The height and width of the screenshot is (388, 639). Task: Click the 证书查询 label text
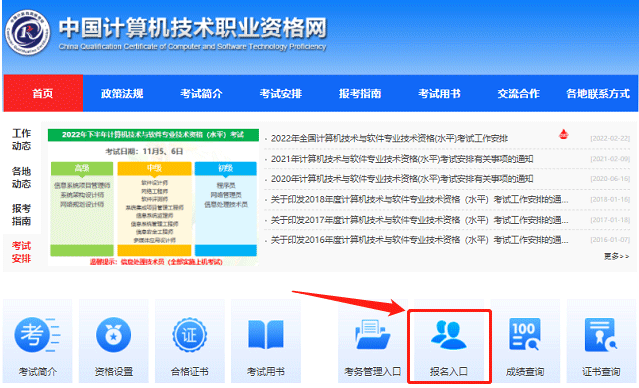click(x=601, y=372)
